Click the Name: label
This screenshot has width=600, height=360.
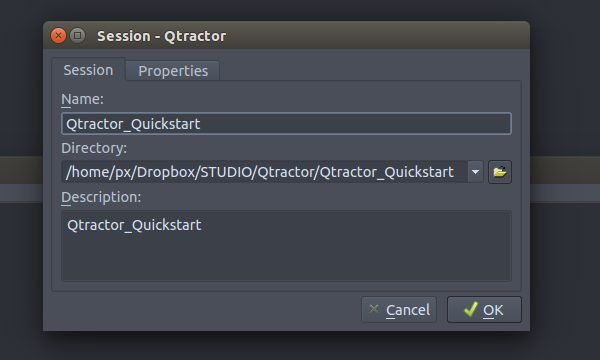[x=82, y=99]
